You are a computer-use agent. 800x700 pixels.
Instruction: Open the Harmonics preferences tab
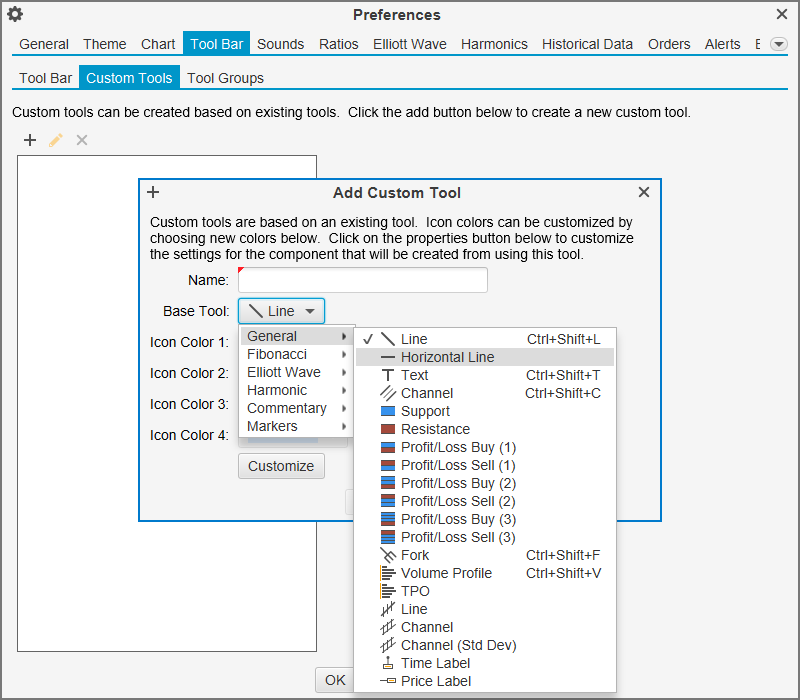click(493, 44)
